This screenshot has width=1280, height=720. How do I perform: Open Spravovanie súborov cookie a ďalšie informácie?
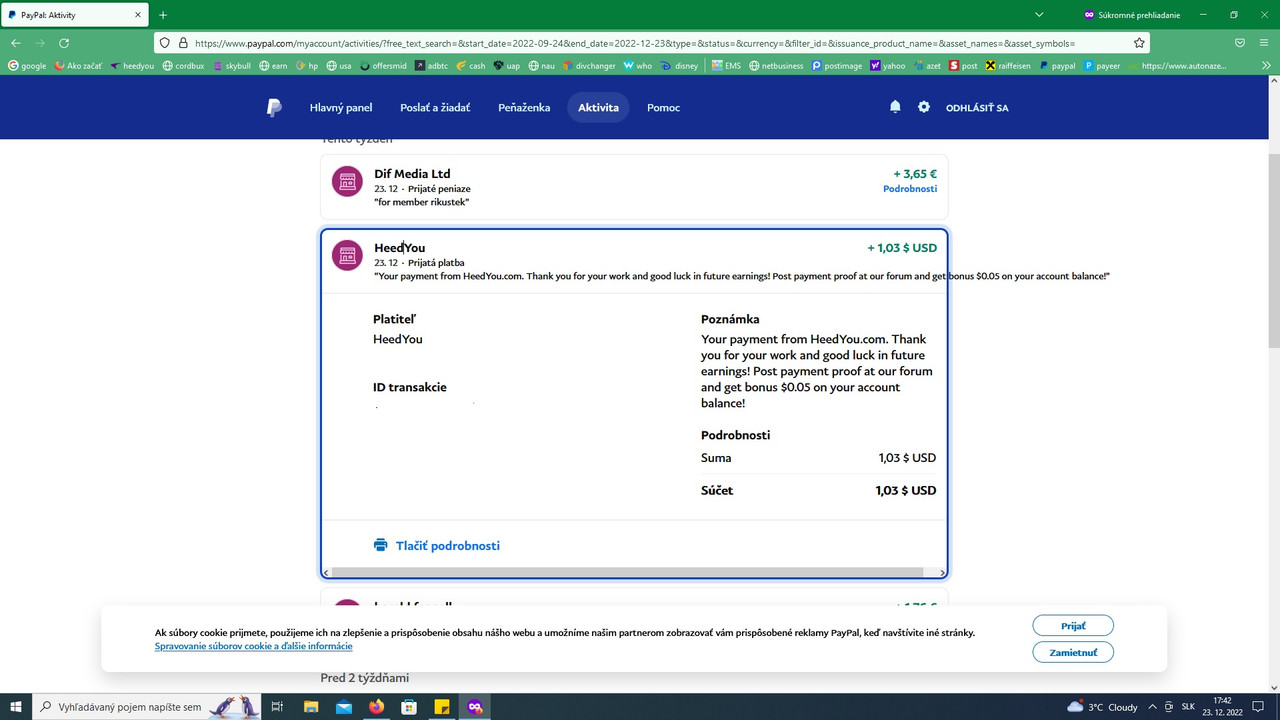(254, 646)
